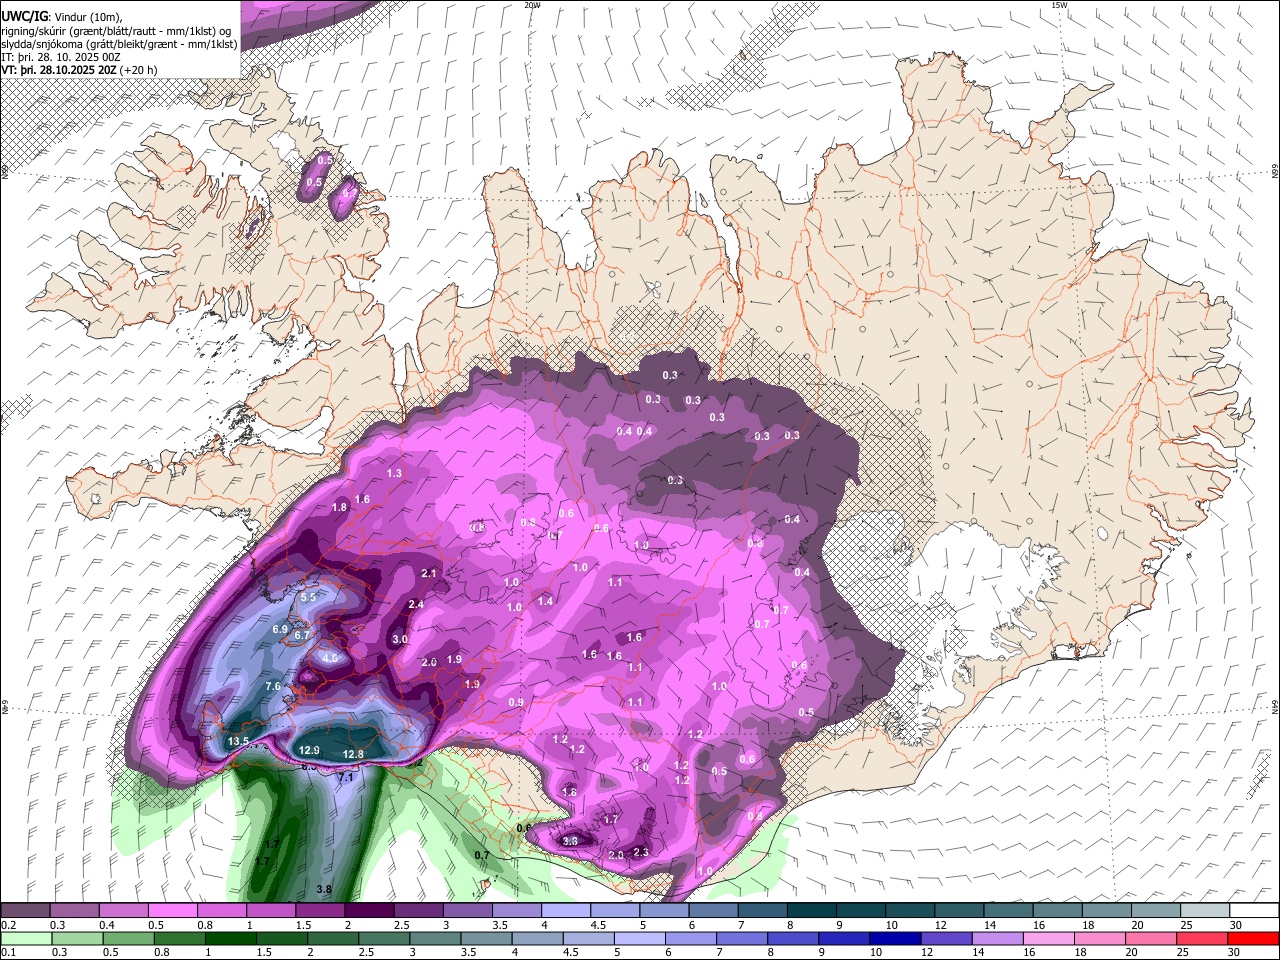This screenshot has height=960, width=1280.
Task: Click the 12.9 precipitation value on map
Action: click(x=309, y=751)
